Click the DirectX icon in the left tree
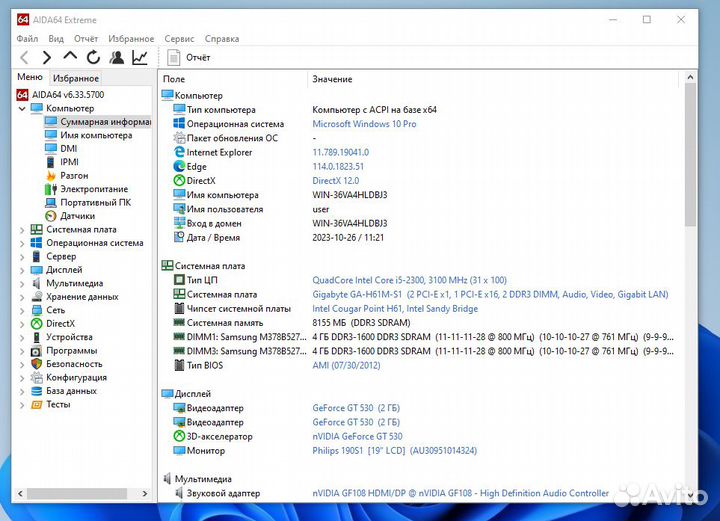The height and width of the screenshot is (521, 720). pos(36,323)
